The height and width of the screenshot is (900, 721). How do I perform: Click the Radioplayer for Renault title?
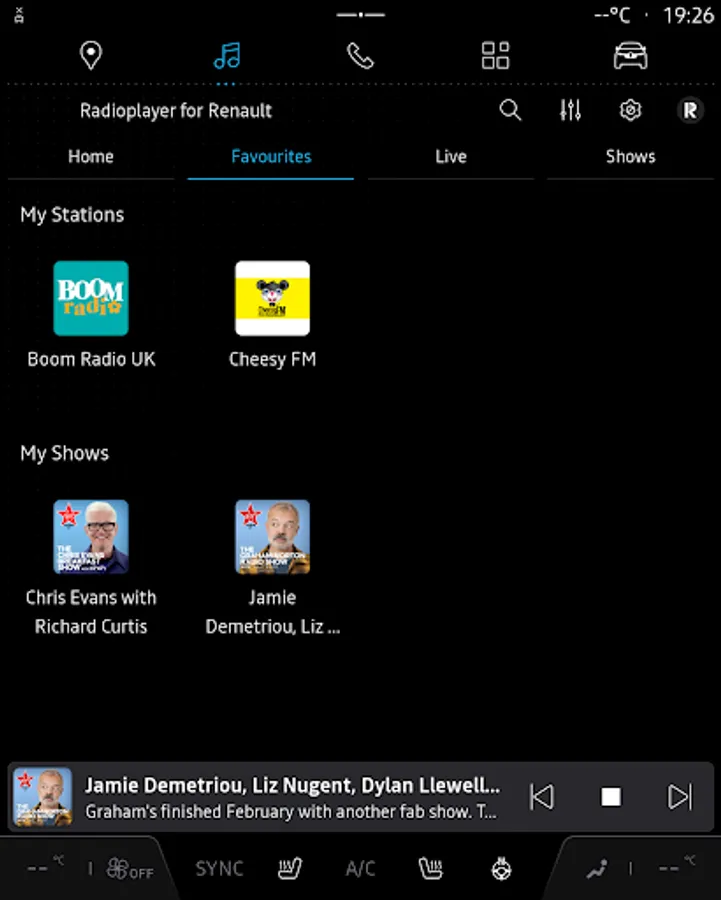176,110
